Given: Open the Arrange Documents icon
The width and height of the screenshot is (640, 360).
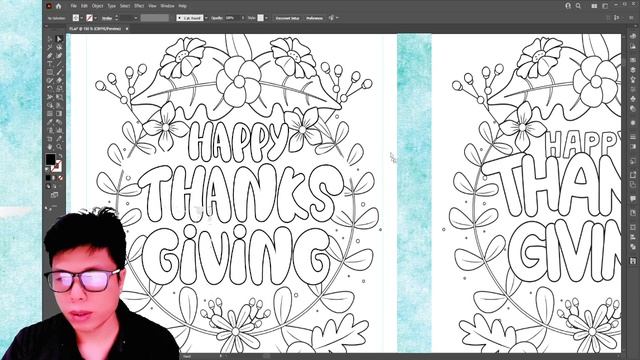Looking at the screenshot, I should pyautogui.click(x=594, y=6).
